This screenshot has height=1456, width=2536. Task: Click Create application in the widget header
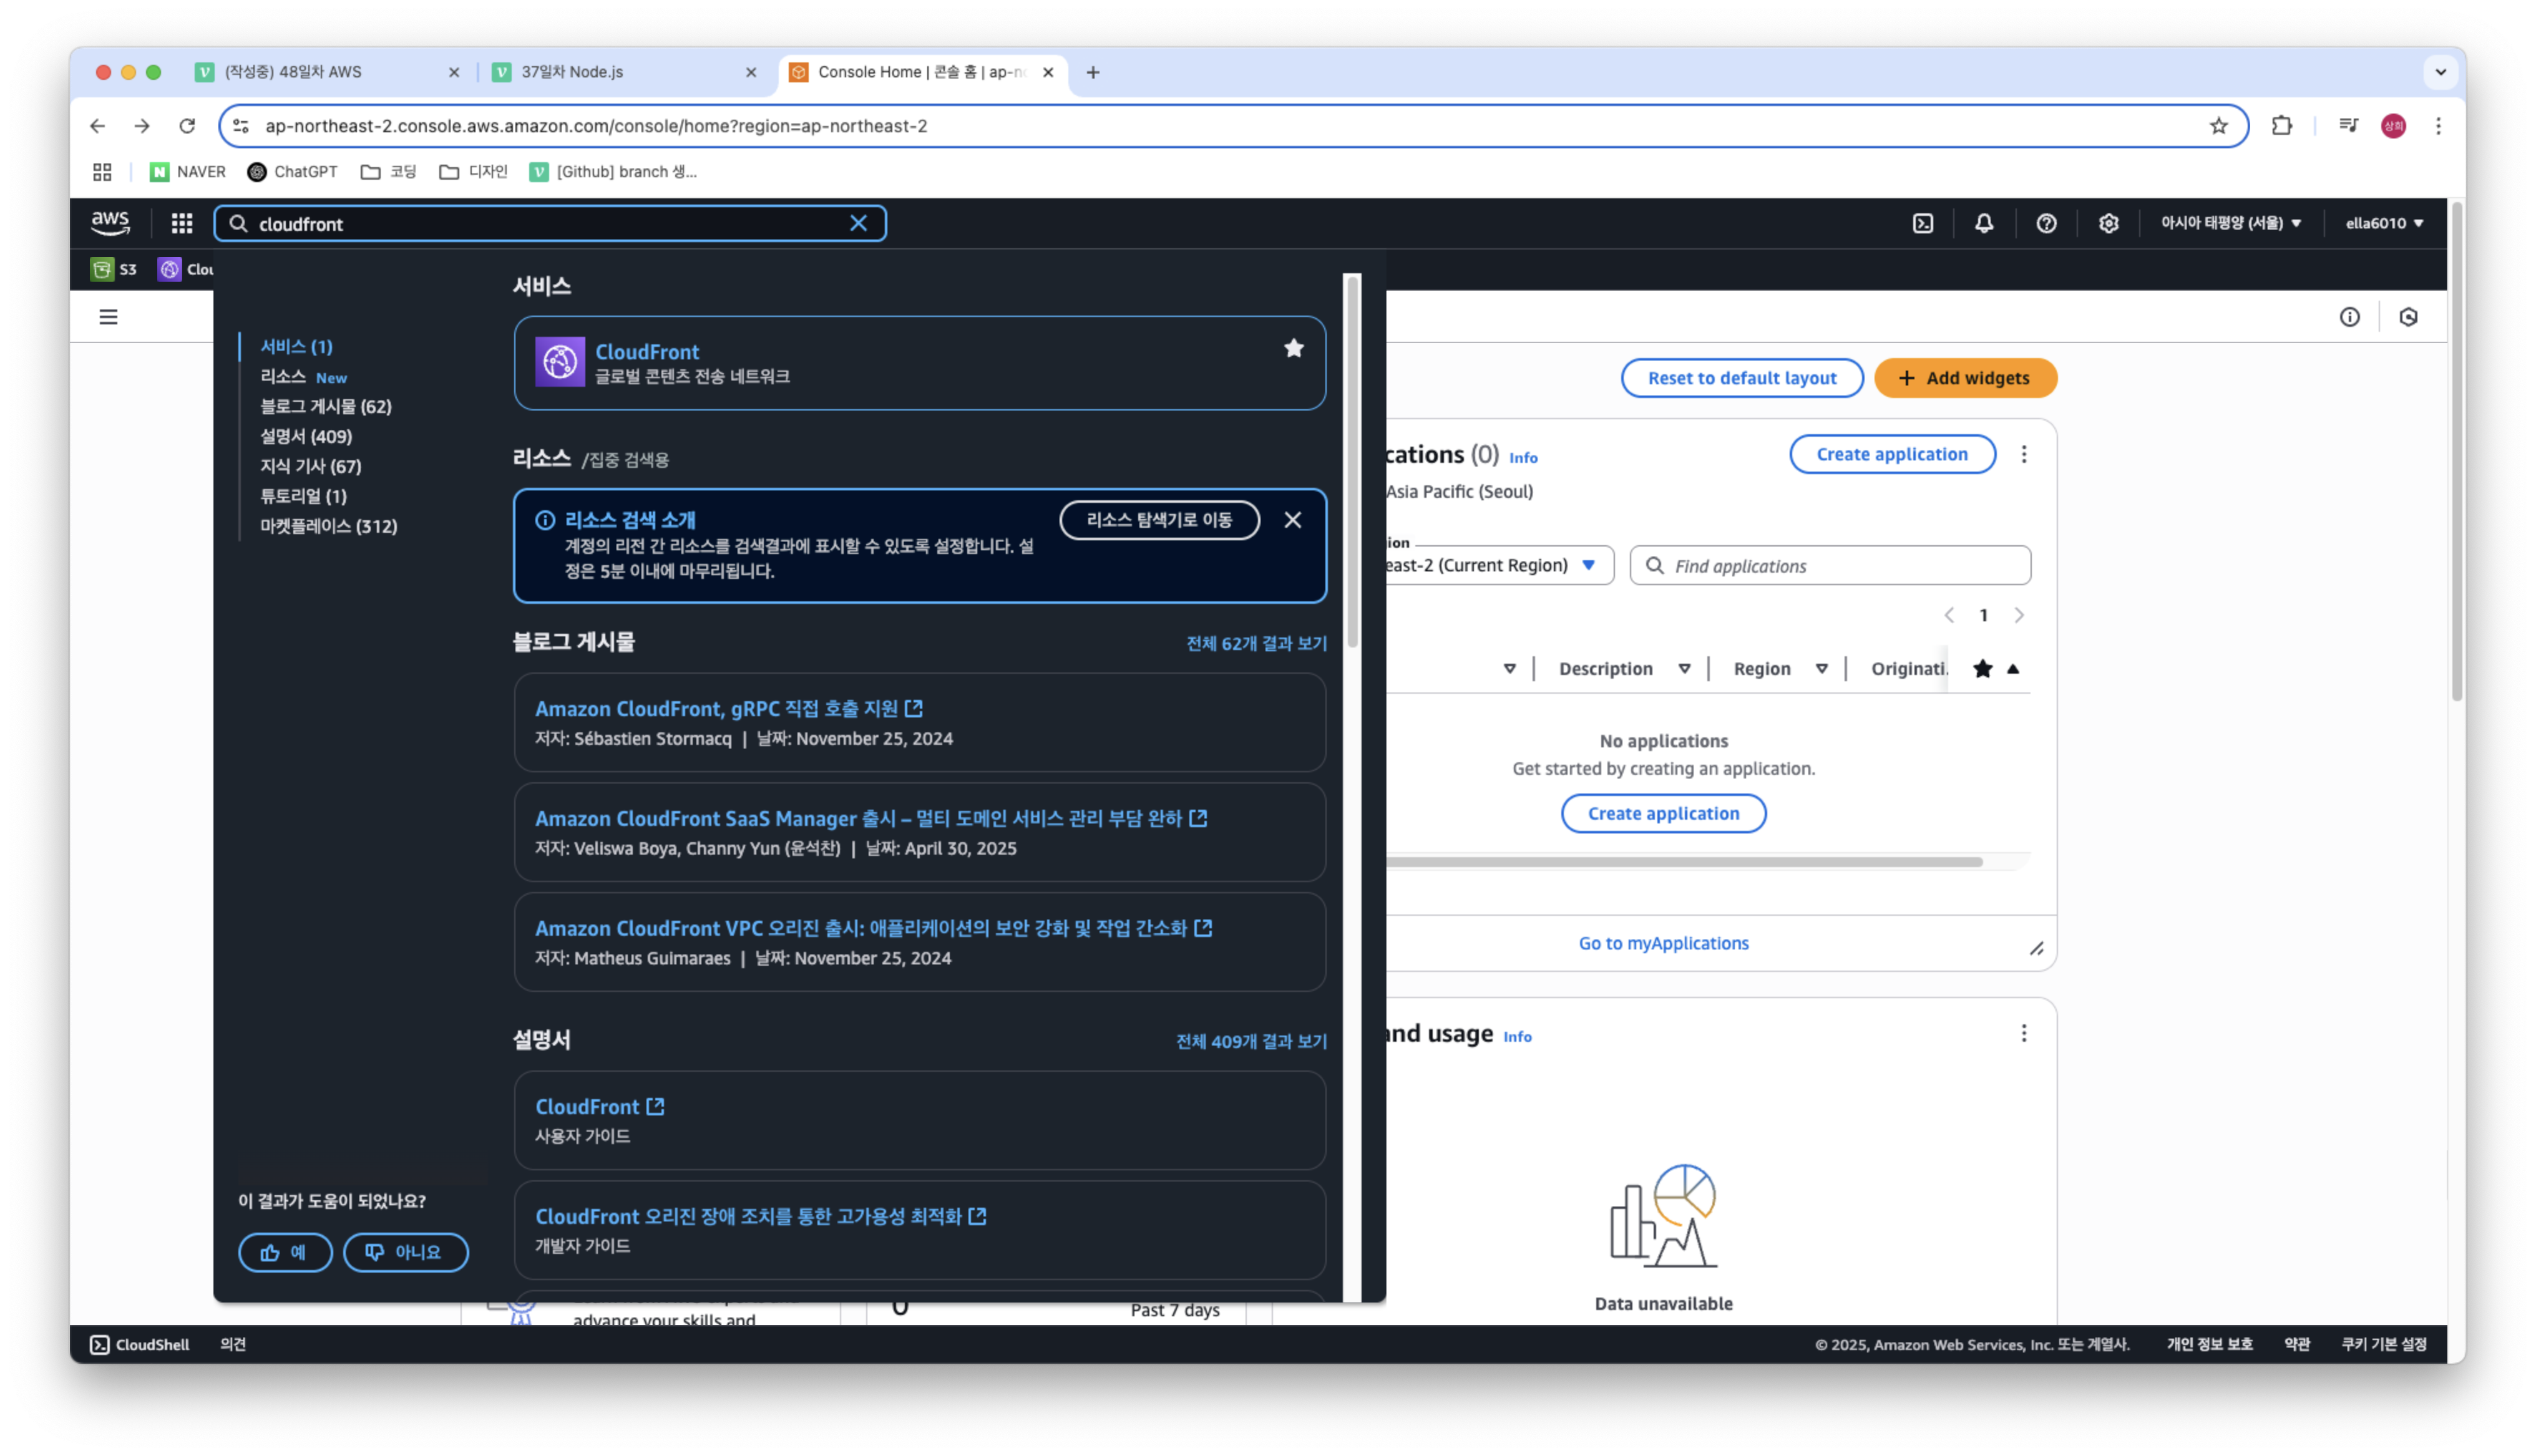pyautogui.click(x=1892, y=454)
